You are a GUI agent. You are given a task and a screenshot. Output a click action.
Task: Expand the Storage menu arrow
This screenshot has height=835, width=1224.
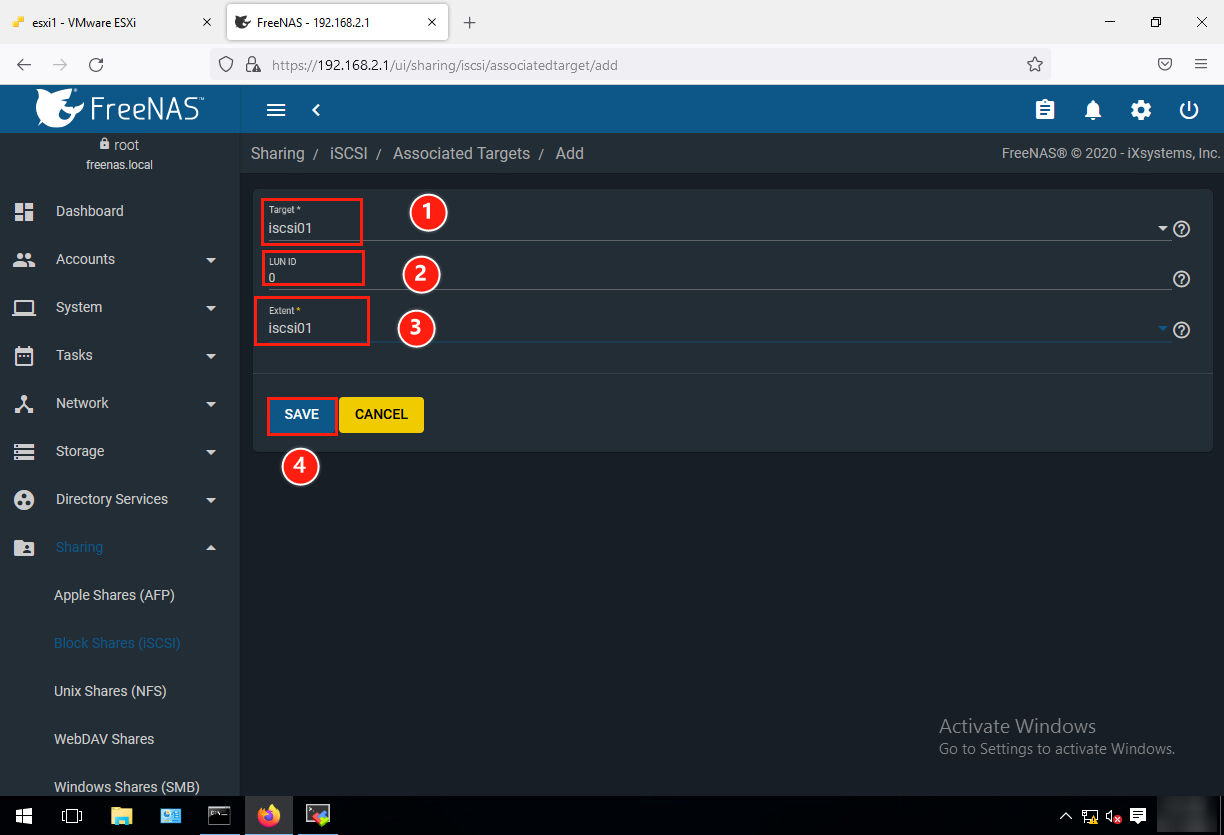pos(211,452)
